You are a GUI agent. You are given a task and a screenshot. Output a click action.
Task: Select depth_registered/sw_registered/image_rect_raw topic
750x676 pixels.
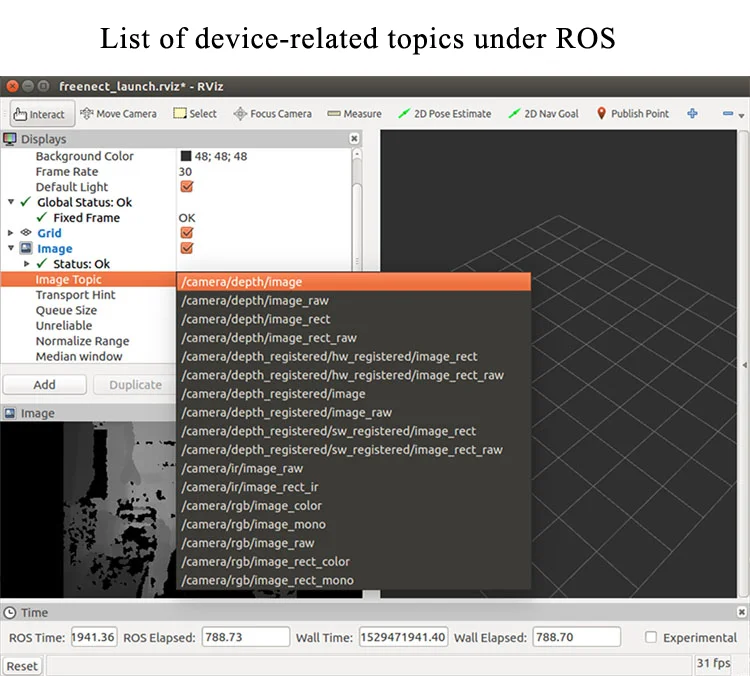[353, 450]
